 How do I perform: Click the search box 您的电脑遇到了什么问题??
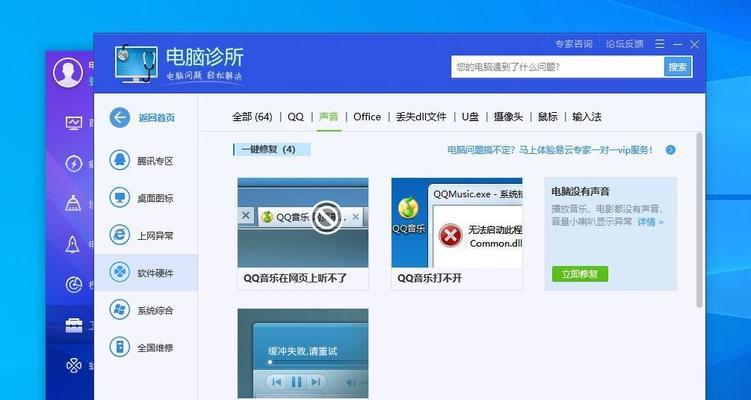coord(558,67)
